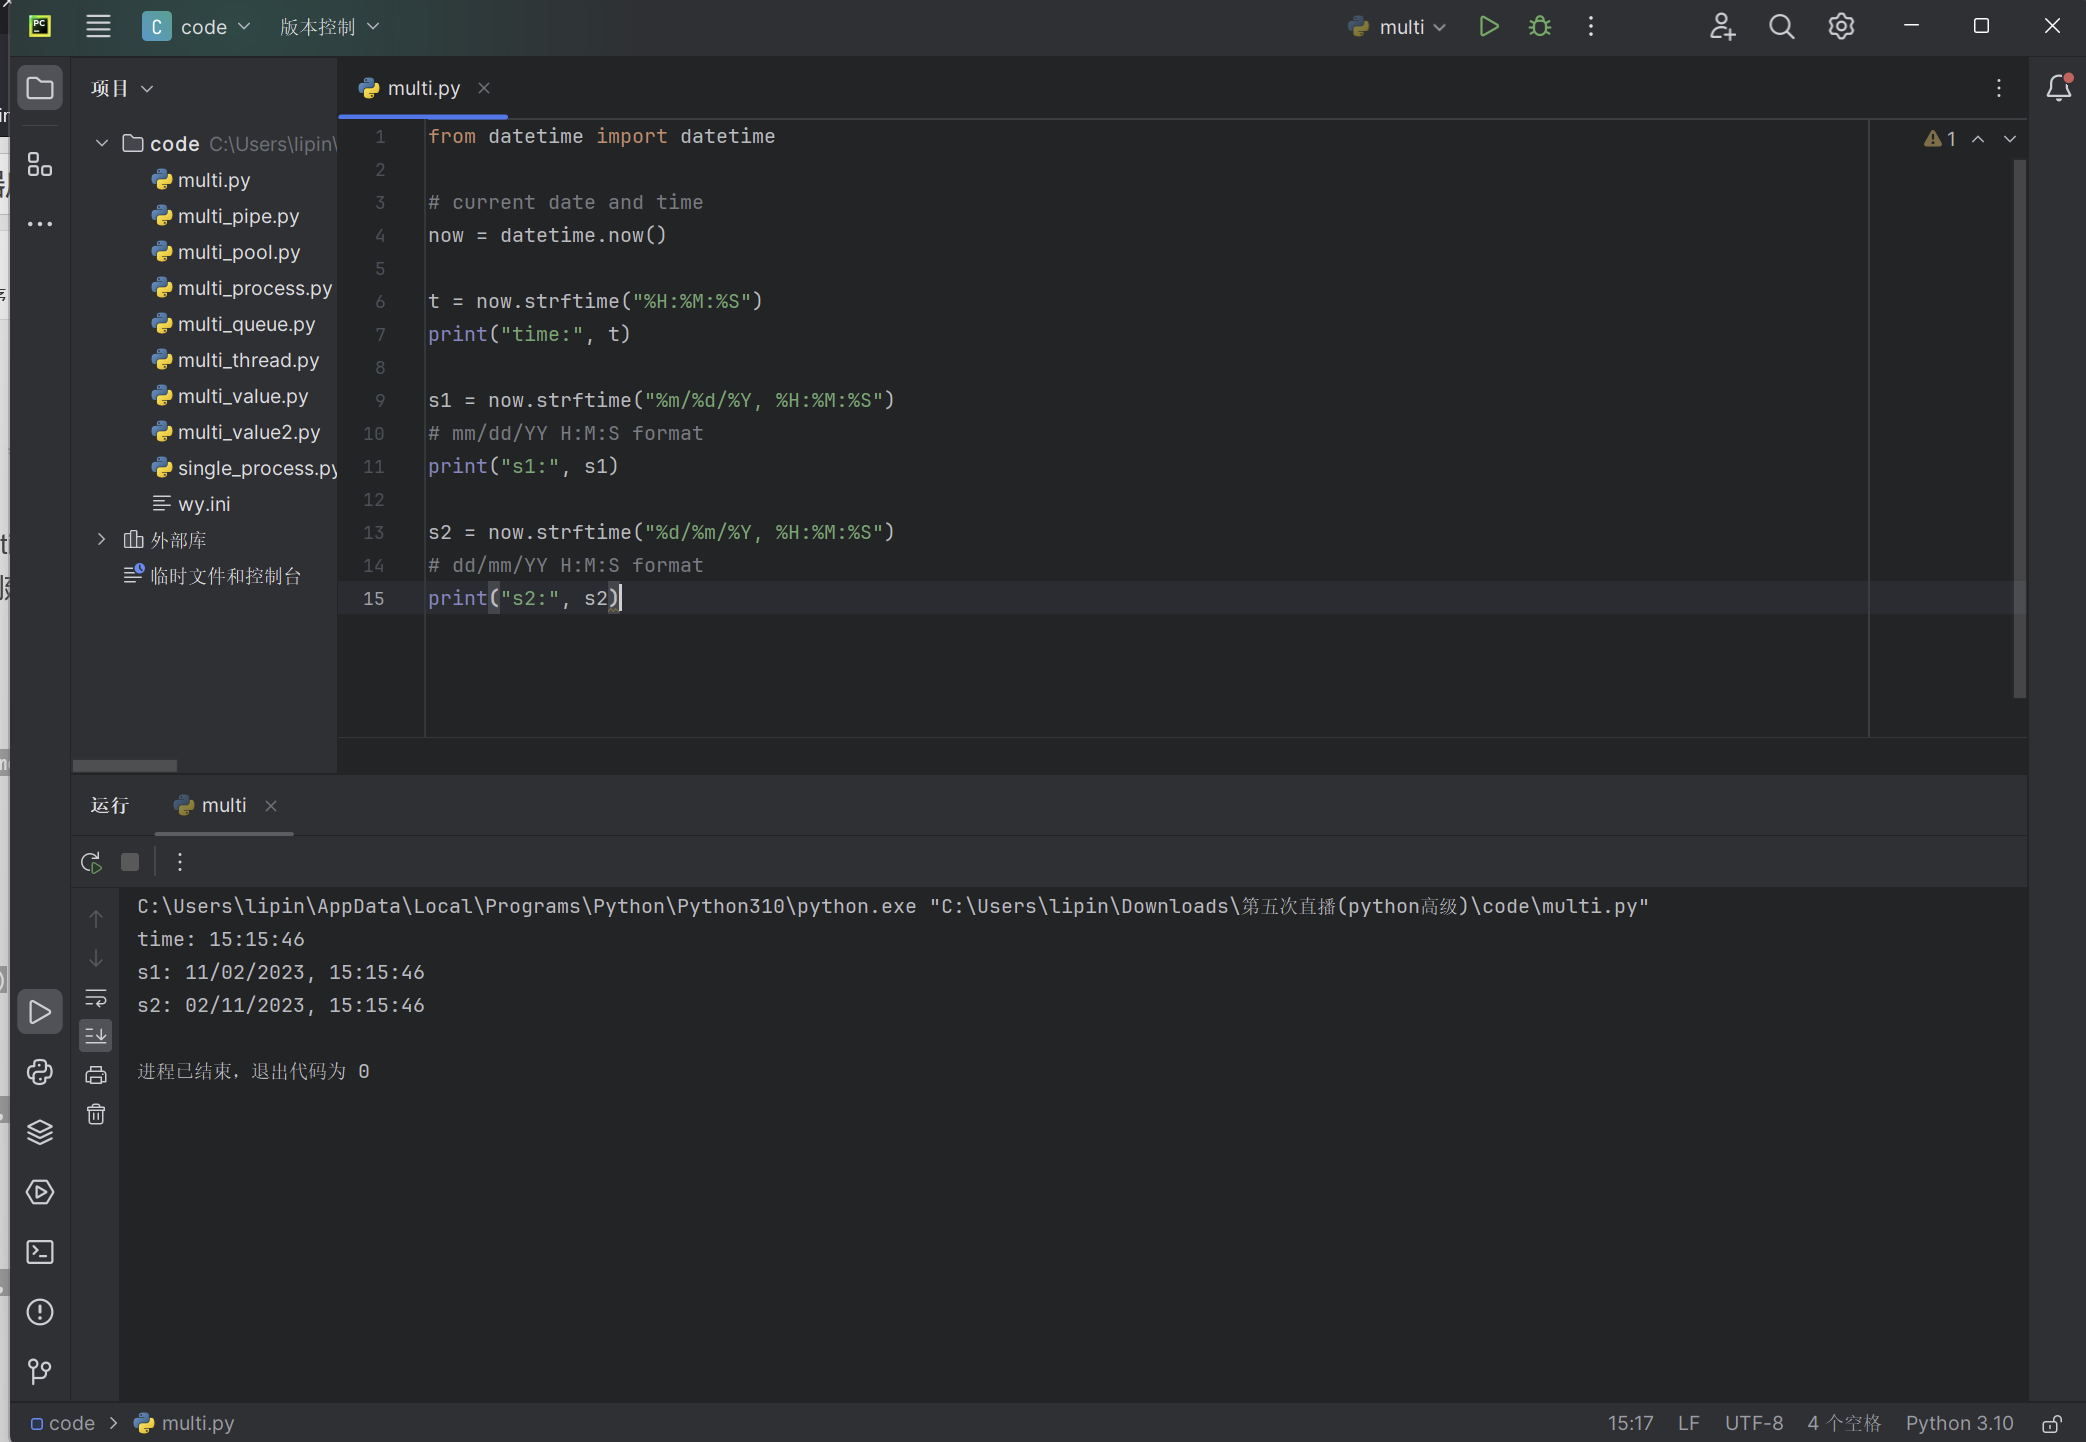Screen dimensions: 2086x1442
Task: Run the multi configuration
Action: [1489, 27]
